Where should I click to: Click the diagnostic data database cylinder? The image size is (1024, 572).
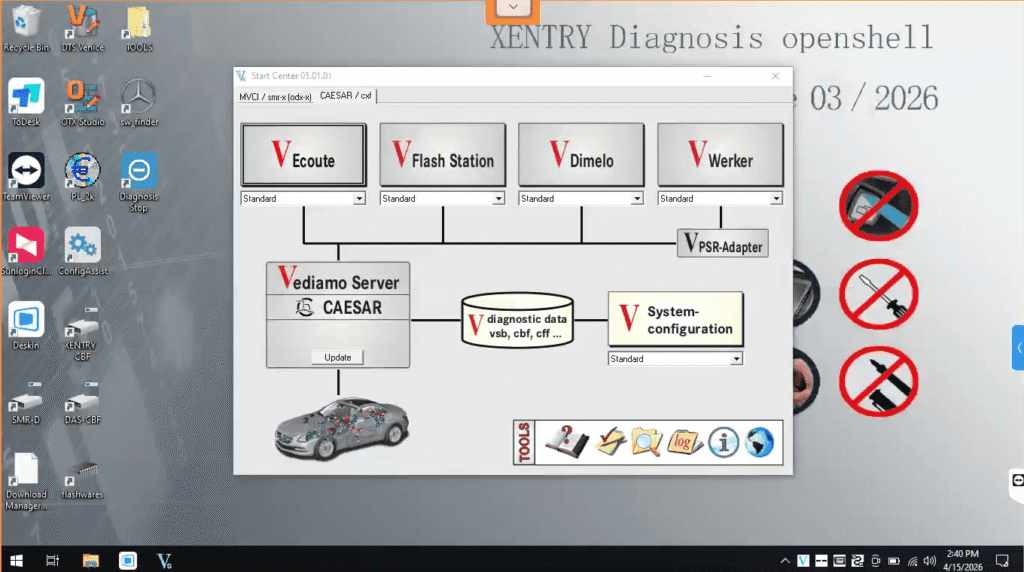point(517,320)
